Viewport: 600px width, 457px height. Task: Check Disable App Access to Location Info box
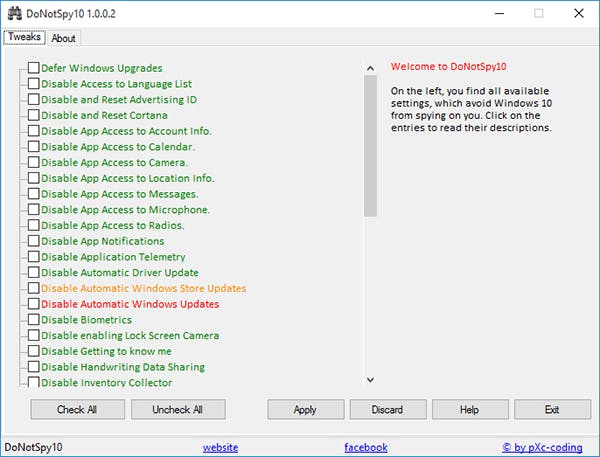click(34, 178)
